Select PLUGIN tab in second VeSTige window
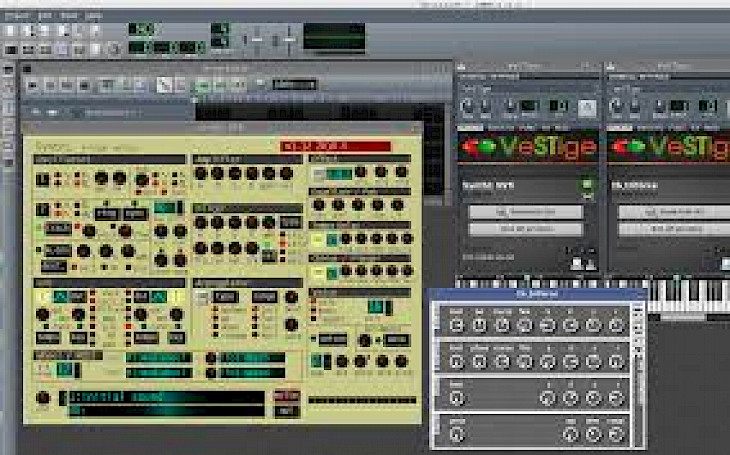Image resolution: width=730 pixels, height=455 pixels. pos(620,128)
